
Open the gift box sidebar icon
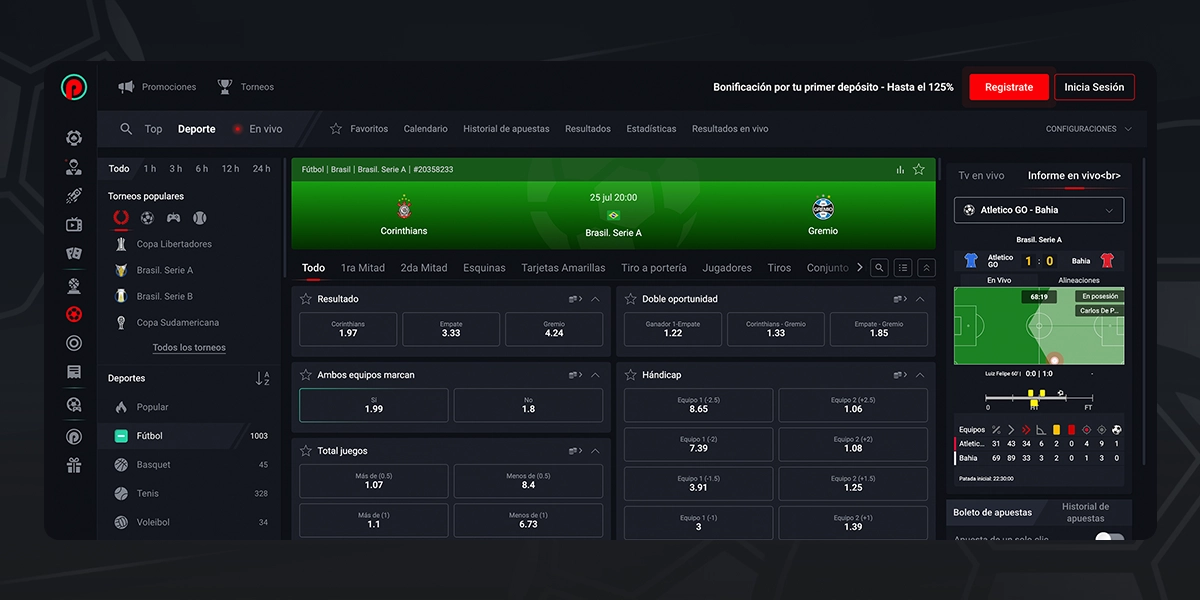click(x=74, y=465)
